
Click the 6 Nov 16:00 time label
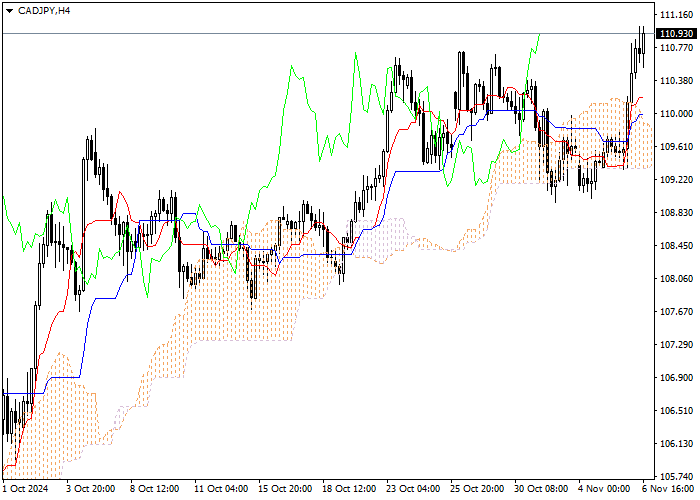[668, 489]
